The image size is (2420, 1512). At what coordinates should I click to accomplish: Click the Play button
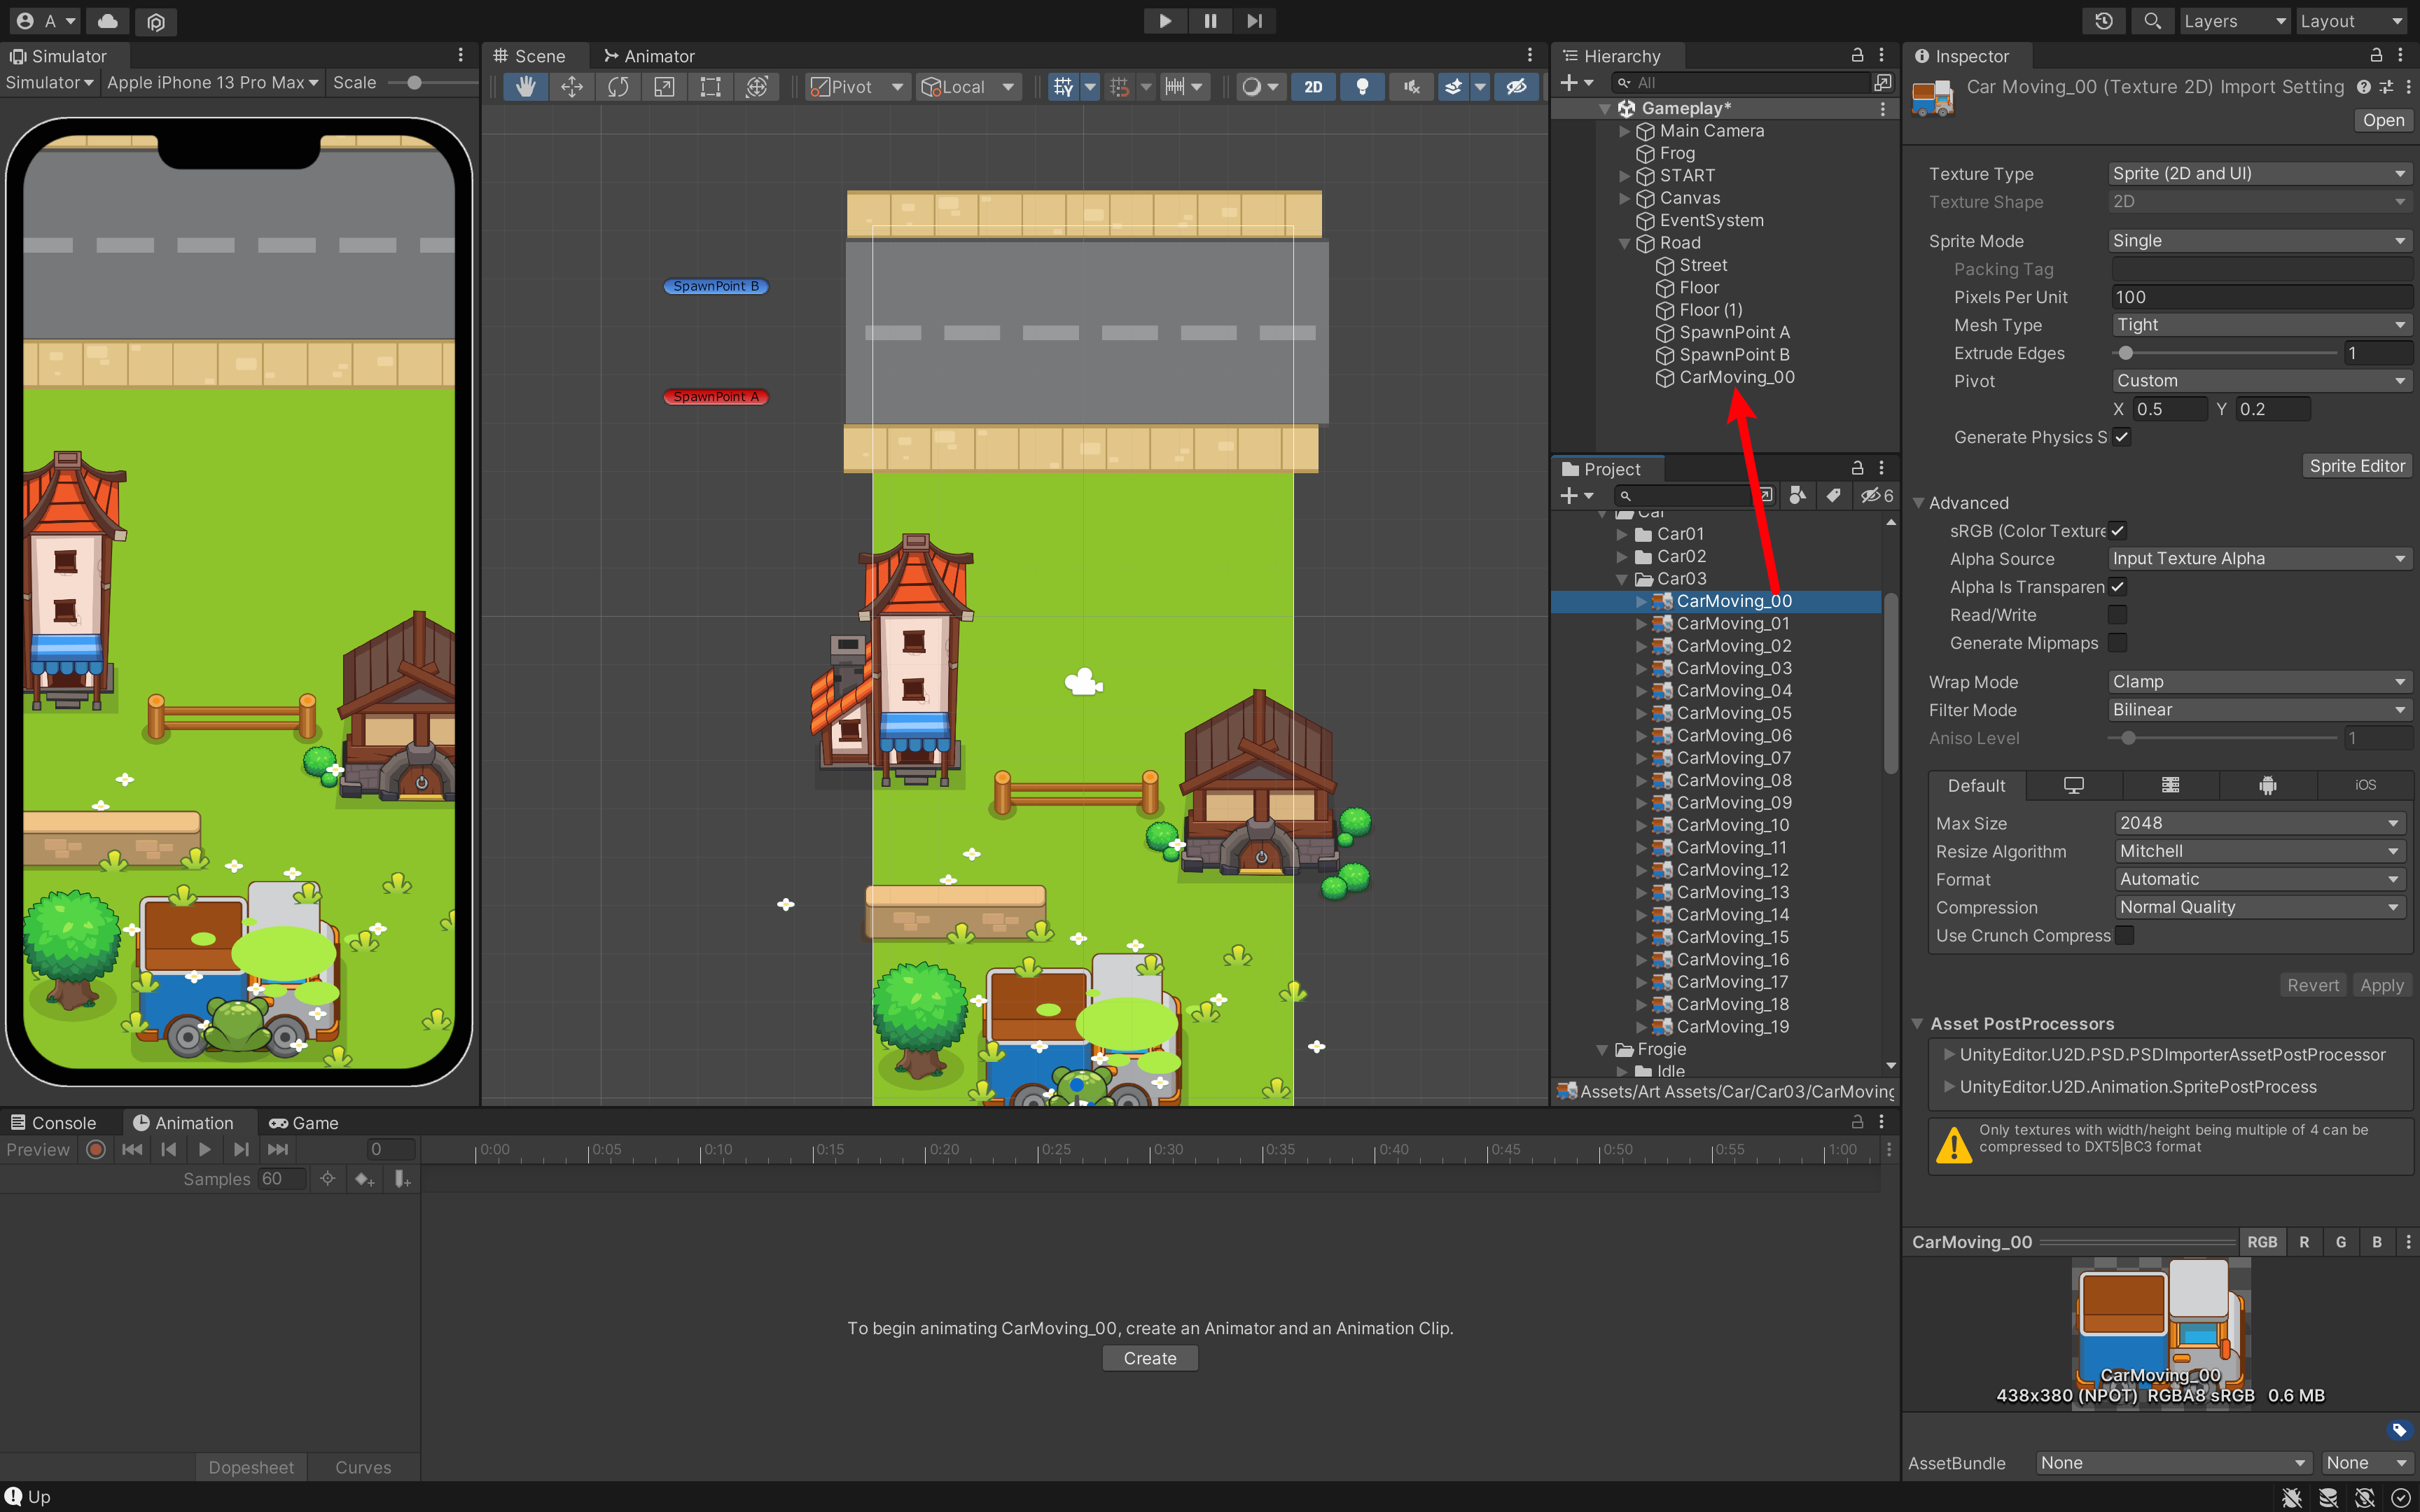click(1165, 21)
